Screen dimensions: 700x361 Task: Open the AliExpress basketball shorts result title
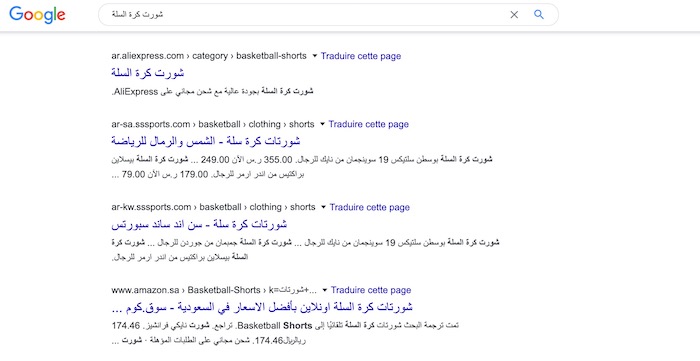pos(148,73)
